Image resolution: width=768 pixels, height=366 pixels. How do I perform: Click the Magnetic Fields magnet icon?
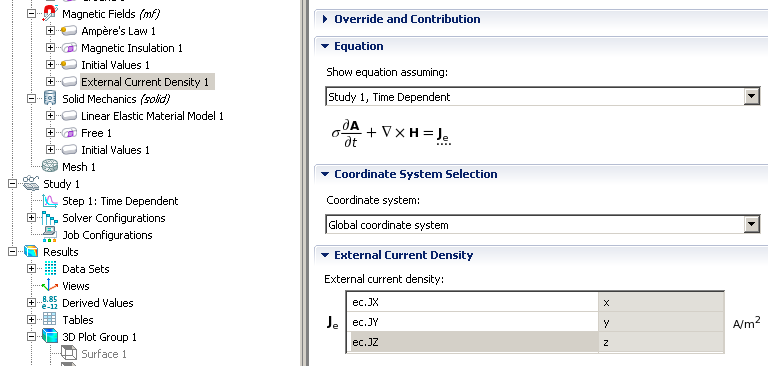(x=49, y=14)
